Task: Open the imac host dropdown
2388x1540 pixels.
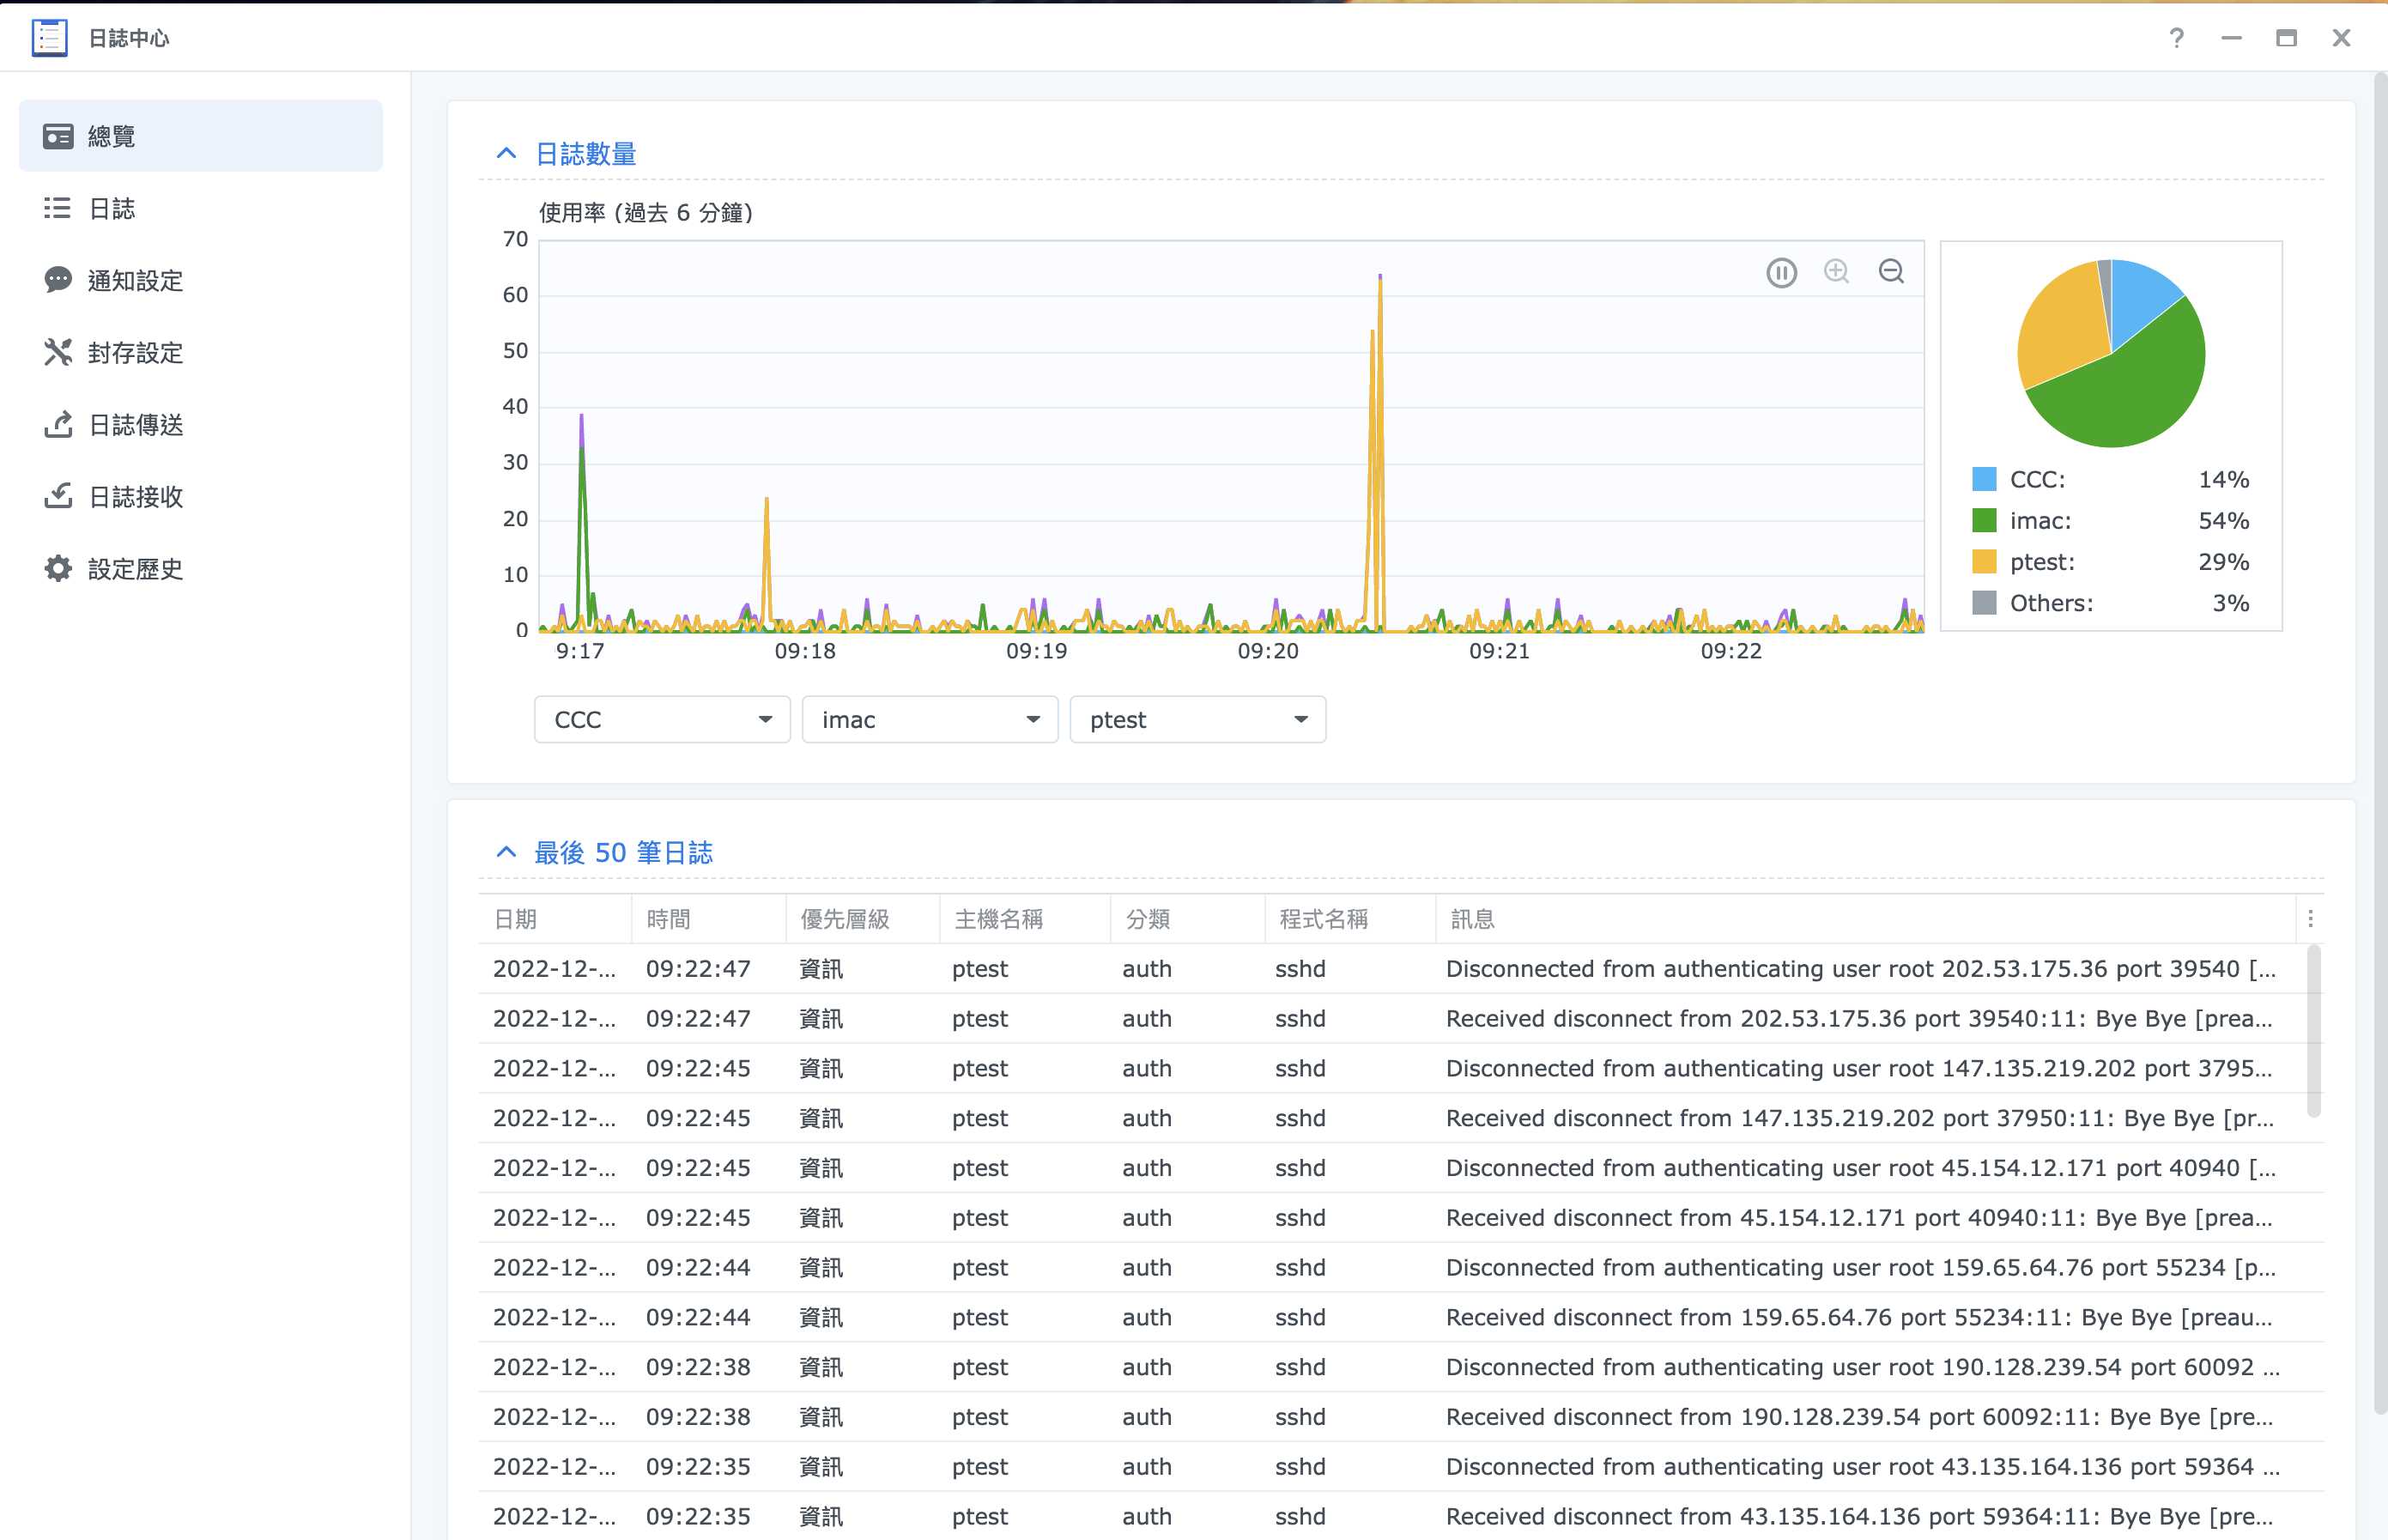Action: 930,720
